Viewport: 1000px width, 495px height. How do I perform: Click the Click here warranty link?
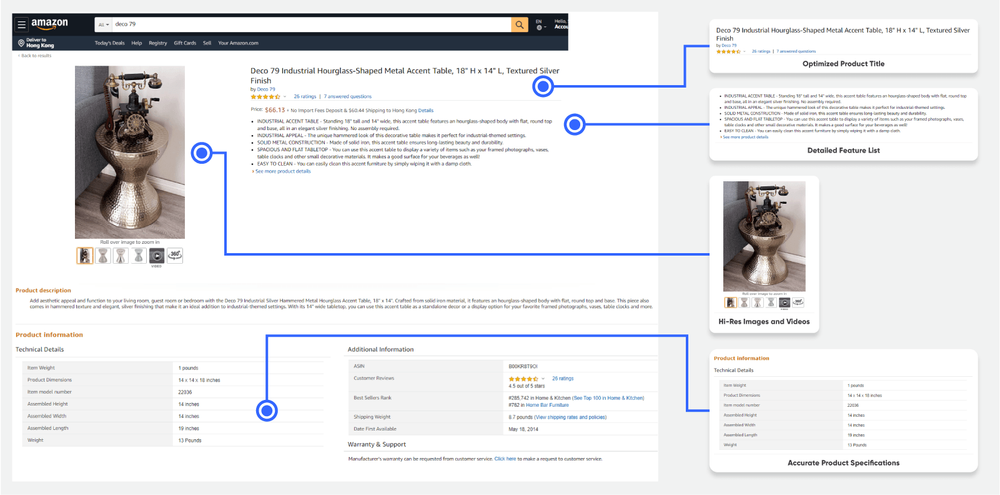point(505,459)
